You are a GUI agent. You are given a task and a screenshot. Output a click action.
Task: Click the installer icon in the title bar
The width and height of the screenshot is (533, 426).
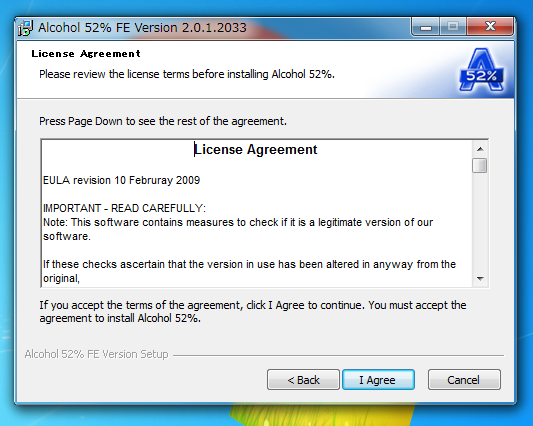click(x=25, y=28)
